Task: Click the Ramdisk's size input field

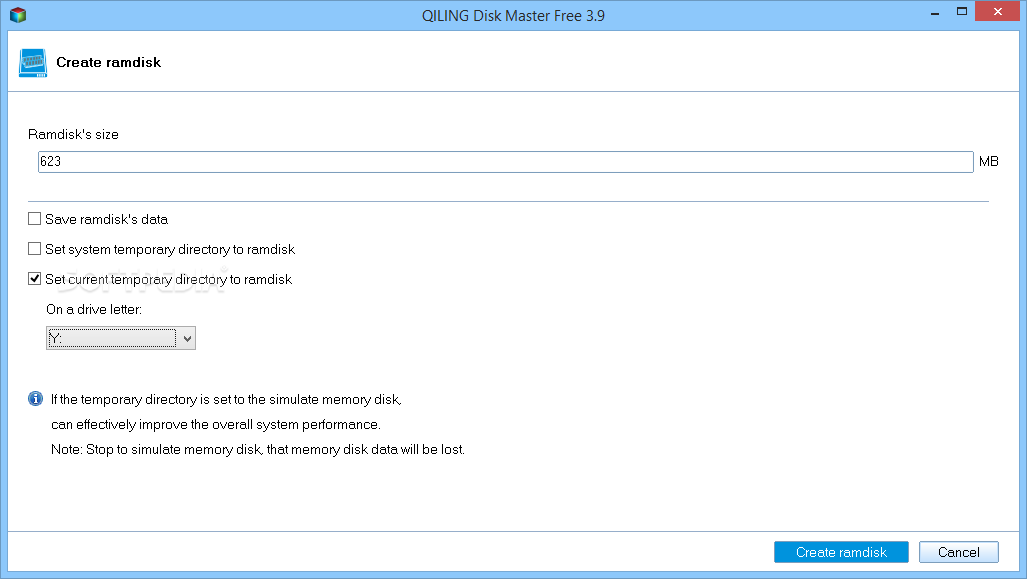Action: 505,162
